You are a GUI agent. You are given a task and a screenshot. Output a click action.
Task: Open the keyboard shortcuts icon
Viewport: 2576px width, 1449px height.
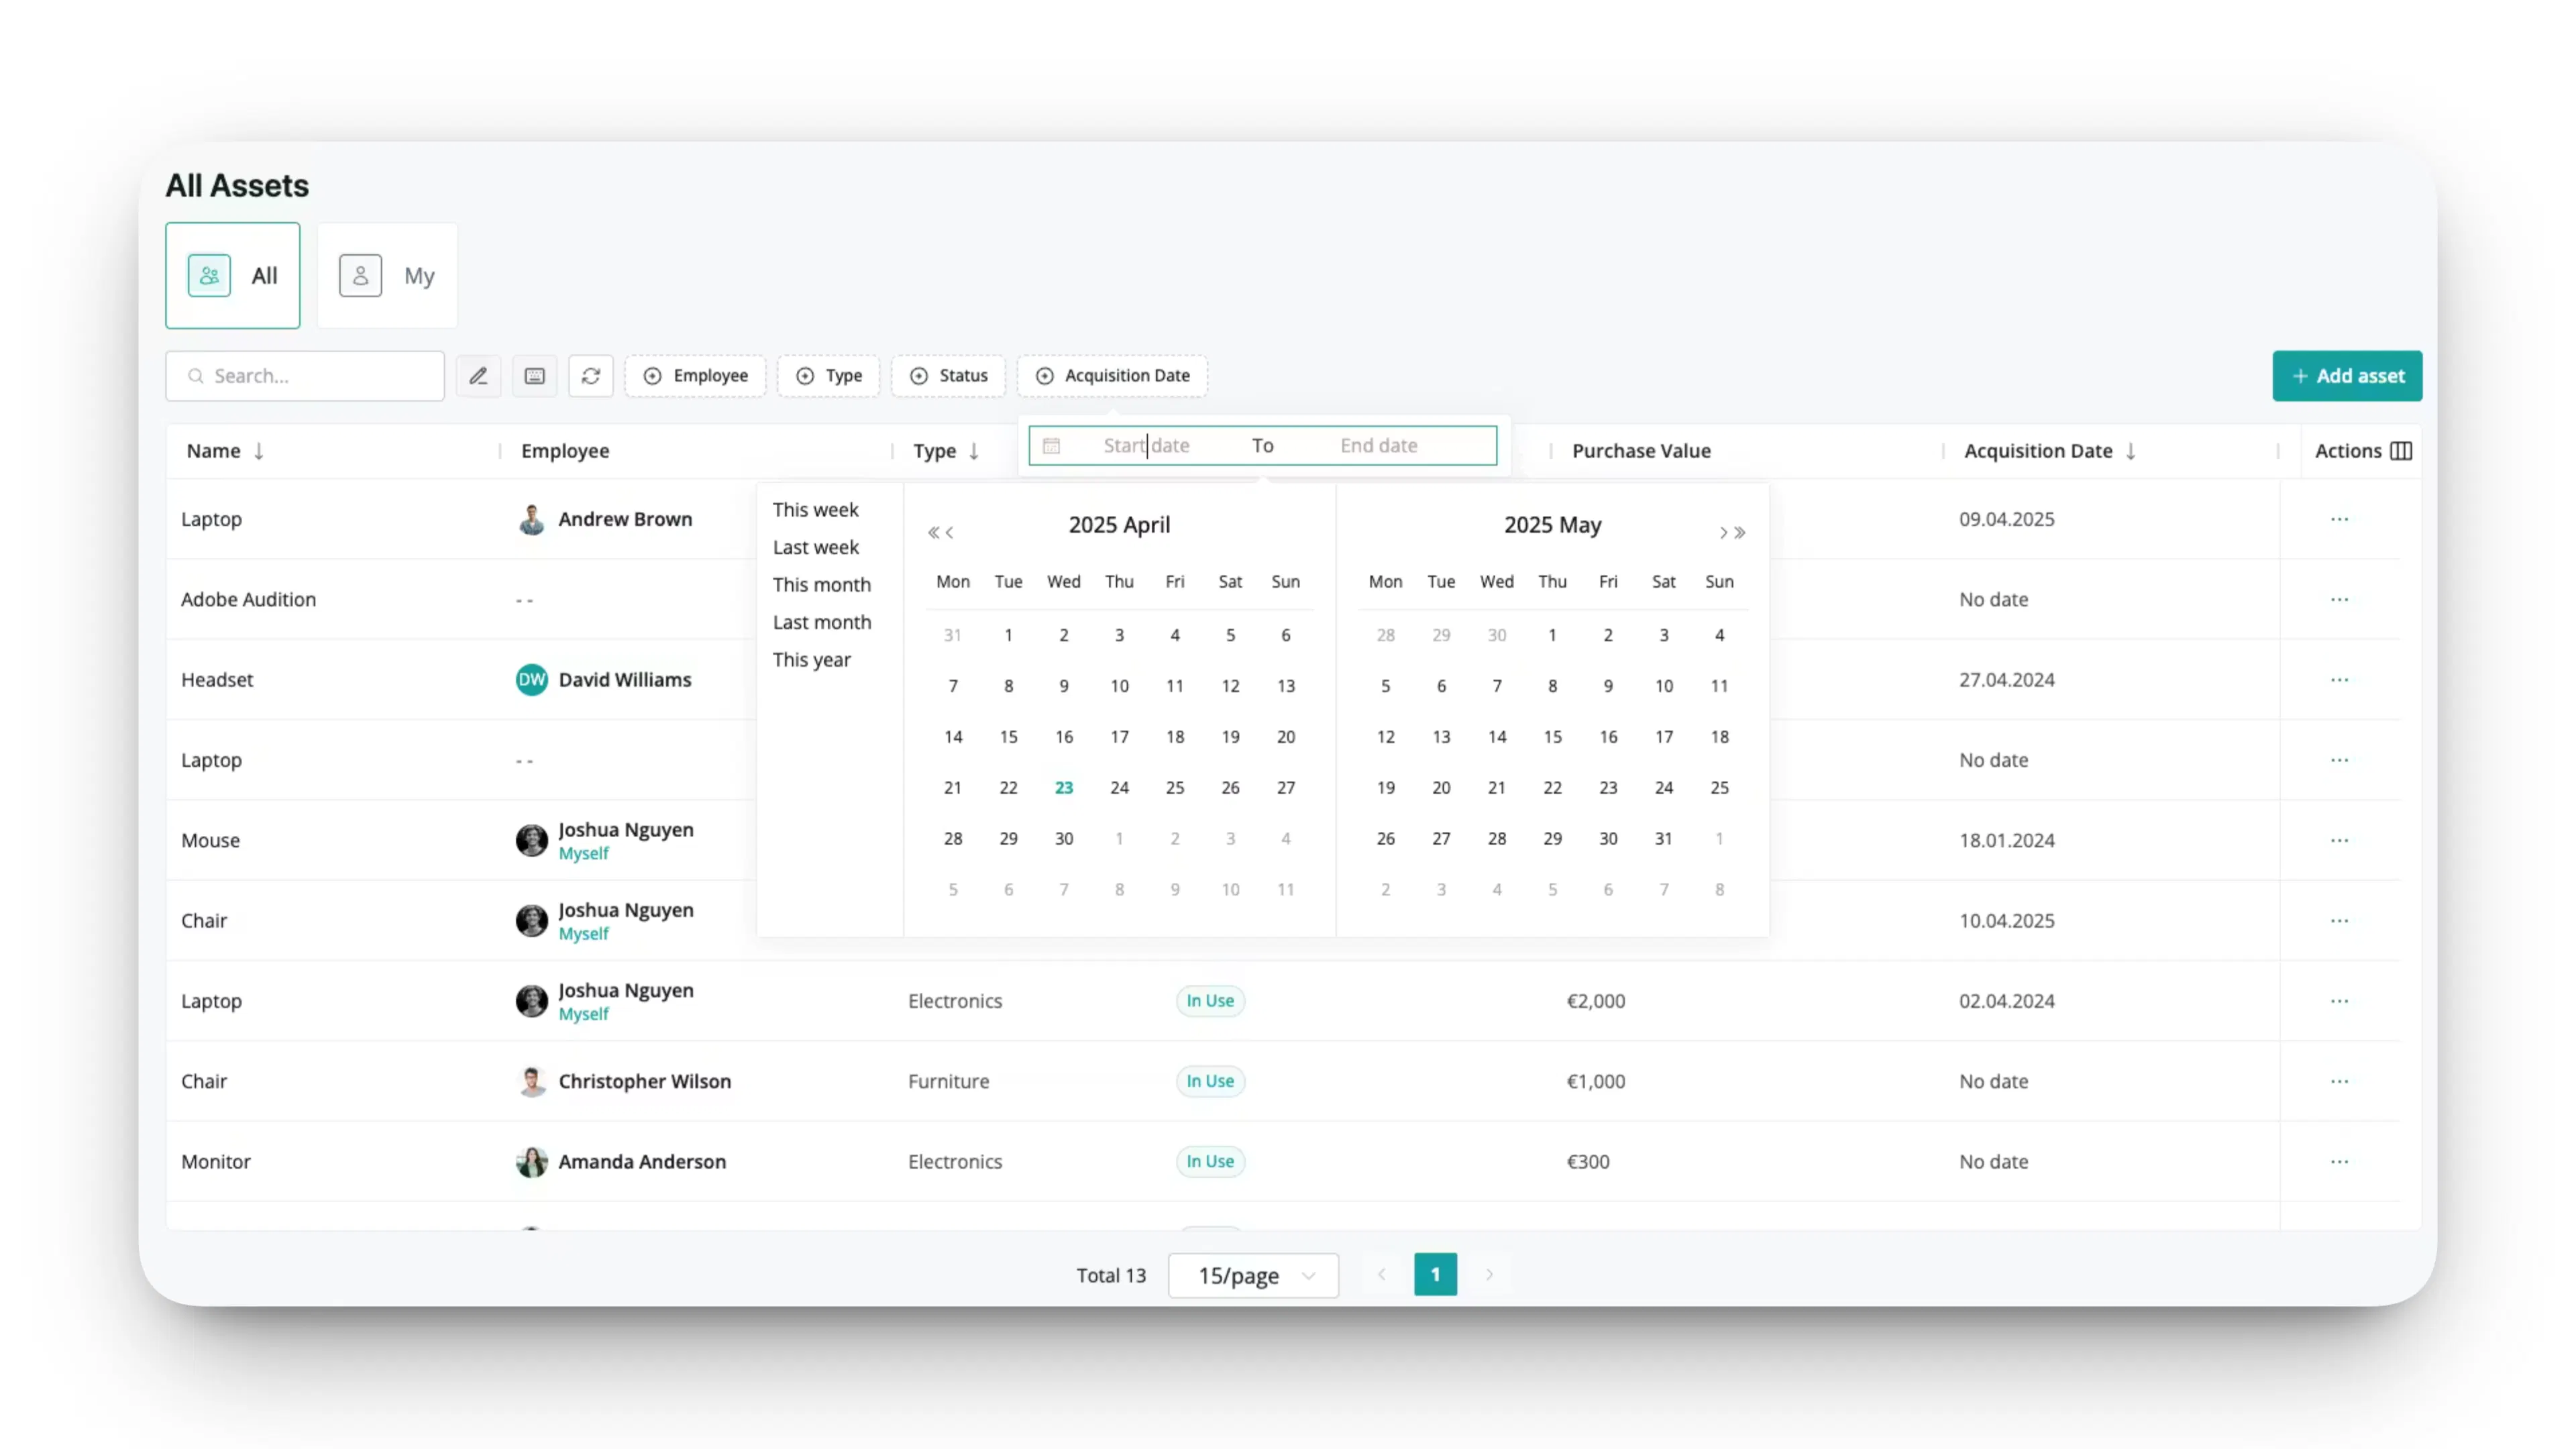[535, 375]
